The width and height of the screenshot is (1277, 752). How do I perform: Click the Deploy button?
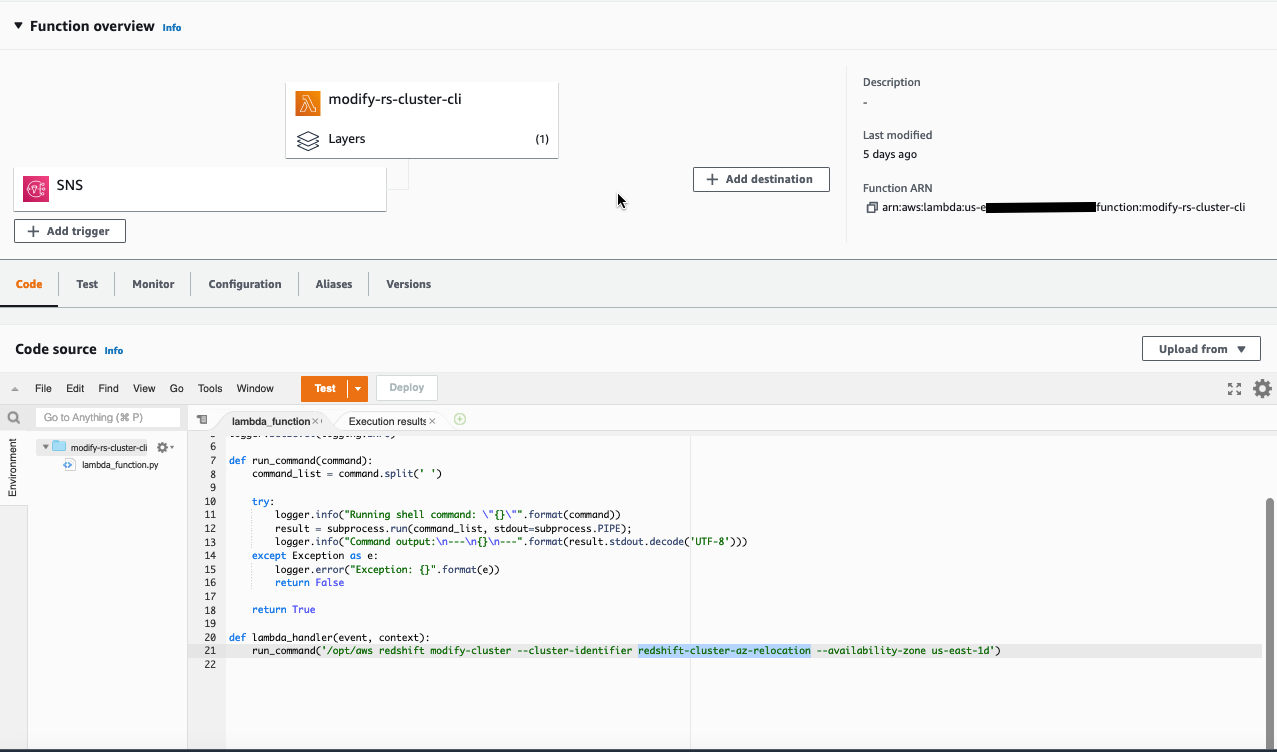point(407,388)
